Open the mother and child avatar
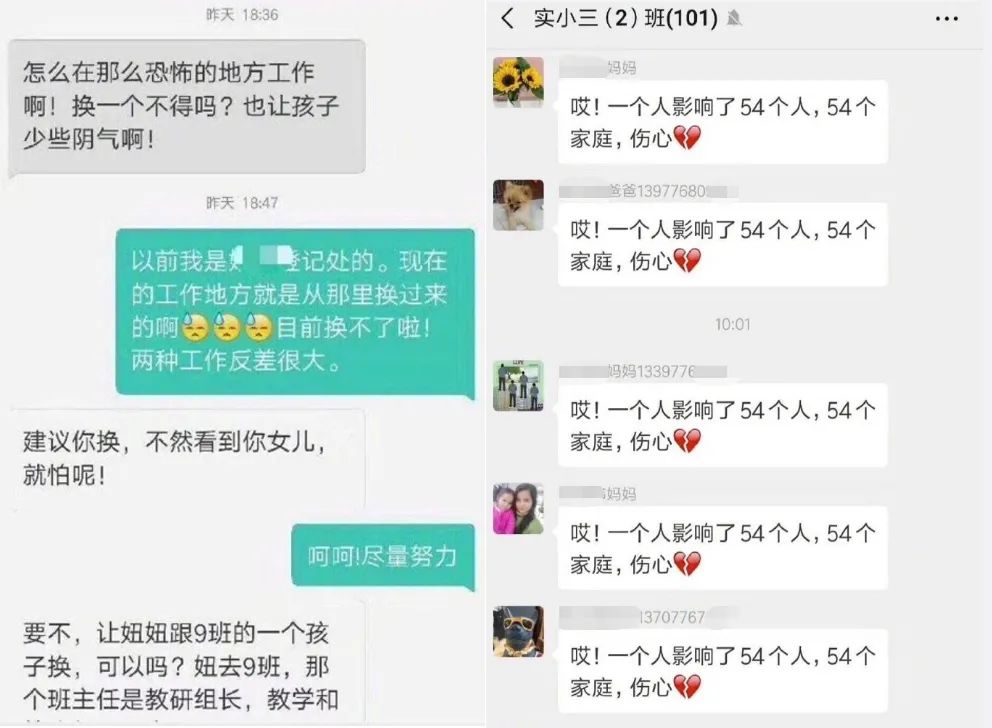Image resolution: width=992 pixels, height=728 pixels. [x=518, y=509]
